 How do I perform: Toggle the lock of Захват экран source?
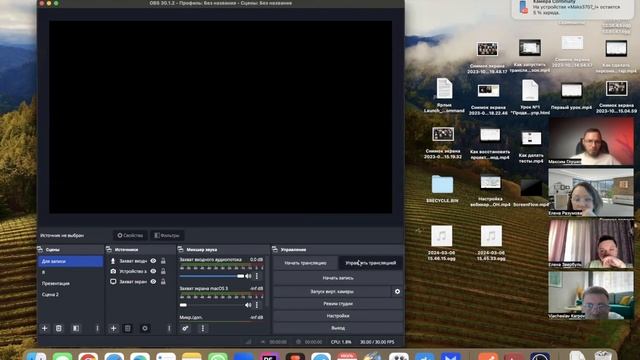click(163, 282)
